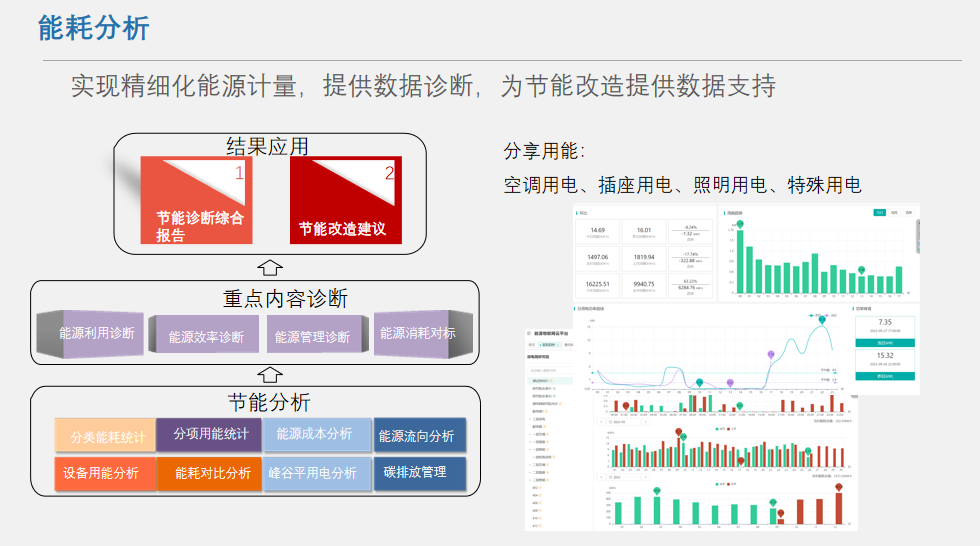
Task: Click the 能源成本分析 box
Action: (314, 434)
